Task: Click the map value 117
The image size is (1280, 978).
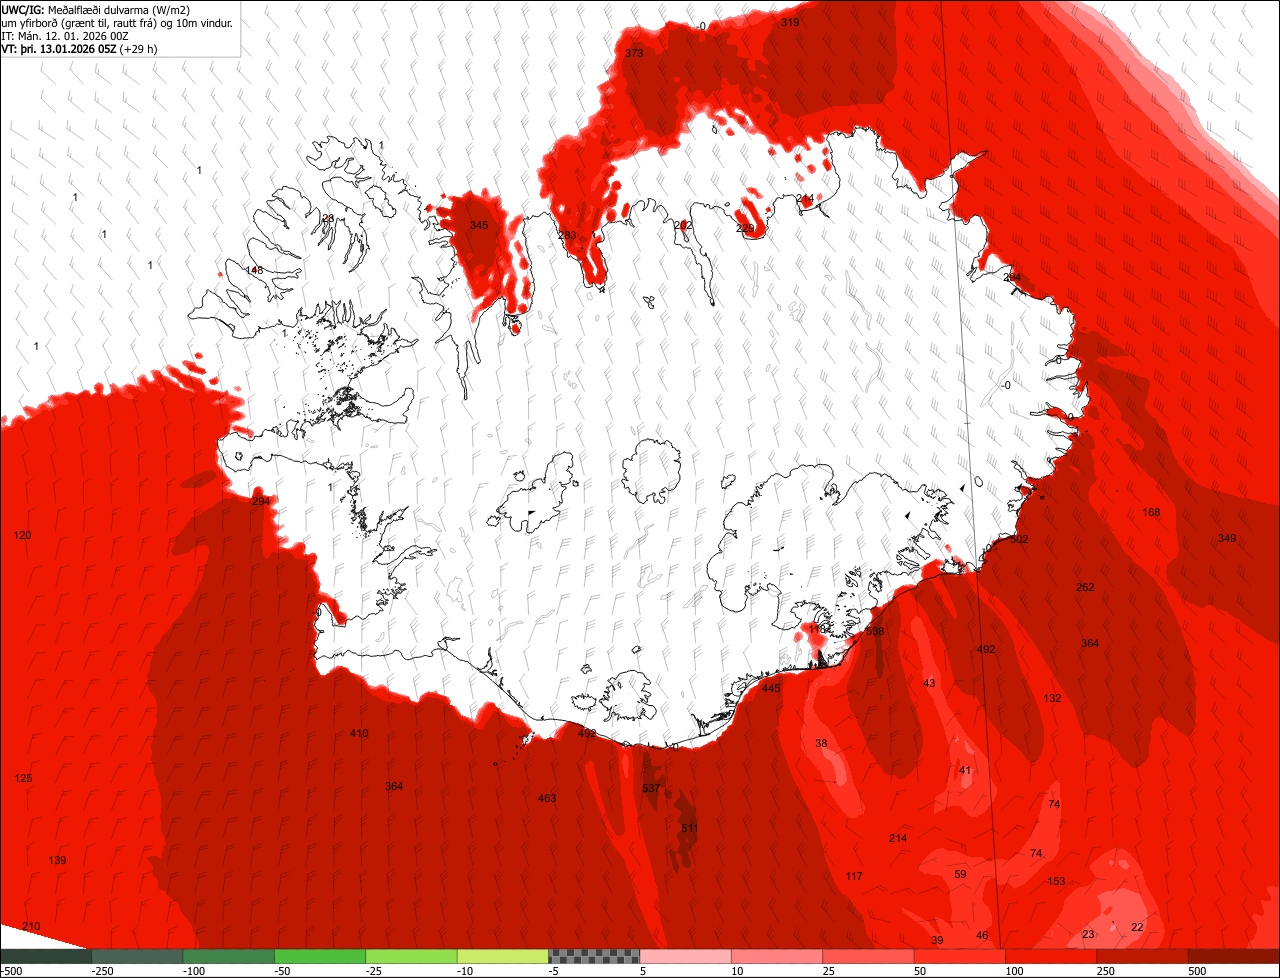Action: tap(854, 876)
